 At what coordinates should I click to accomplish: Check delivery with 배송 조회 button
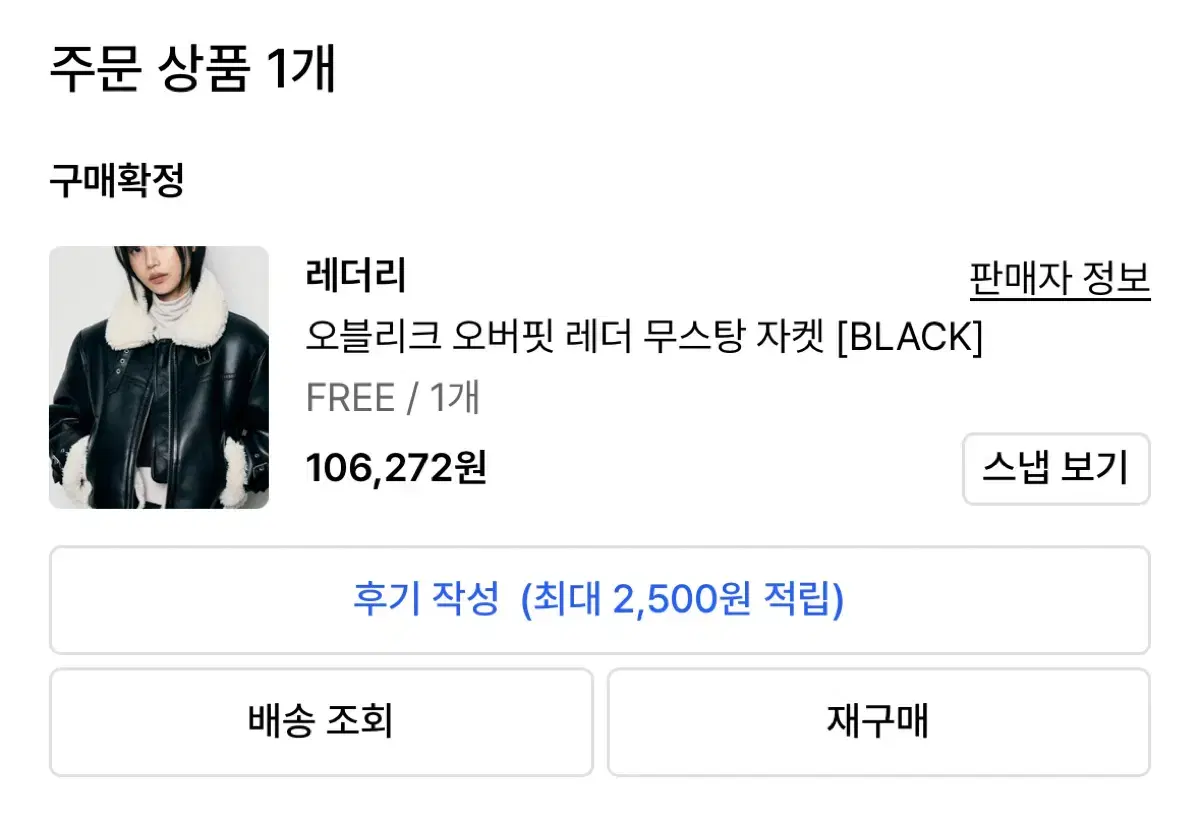[x=321, y=722]
